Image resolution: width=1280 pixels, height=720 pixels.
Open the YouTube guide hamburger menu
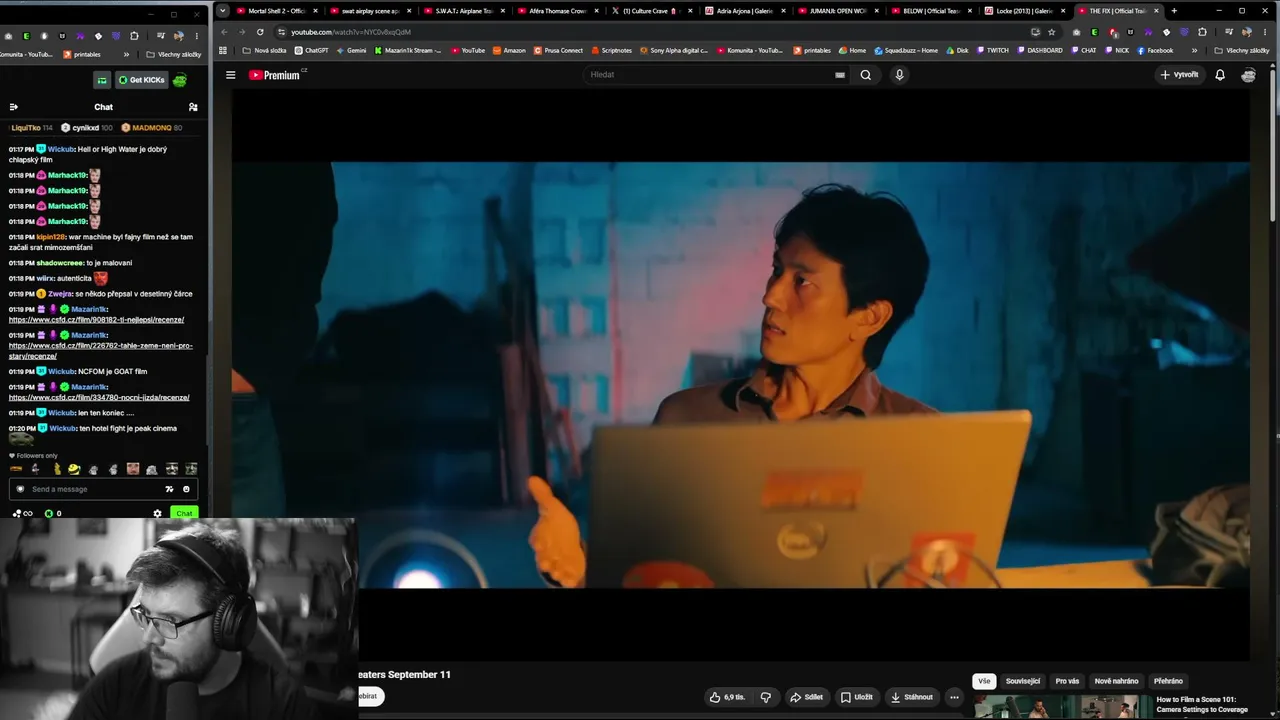[230, 75]
